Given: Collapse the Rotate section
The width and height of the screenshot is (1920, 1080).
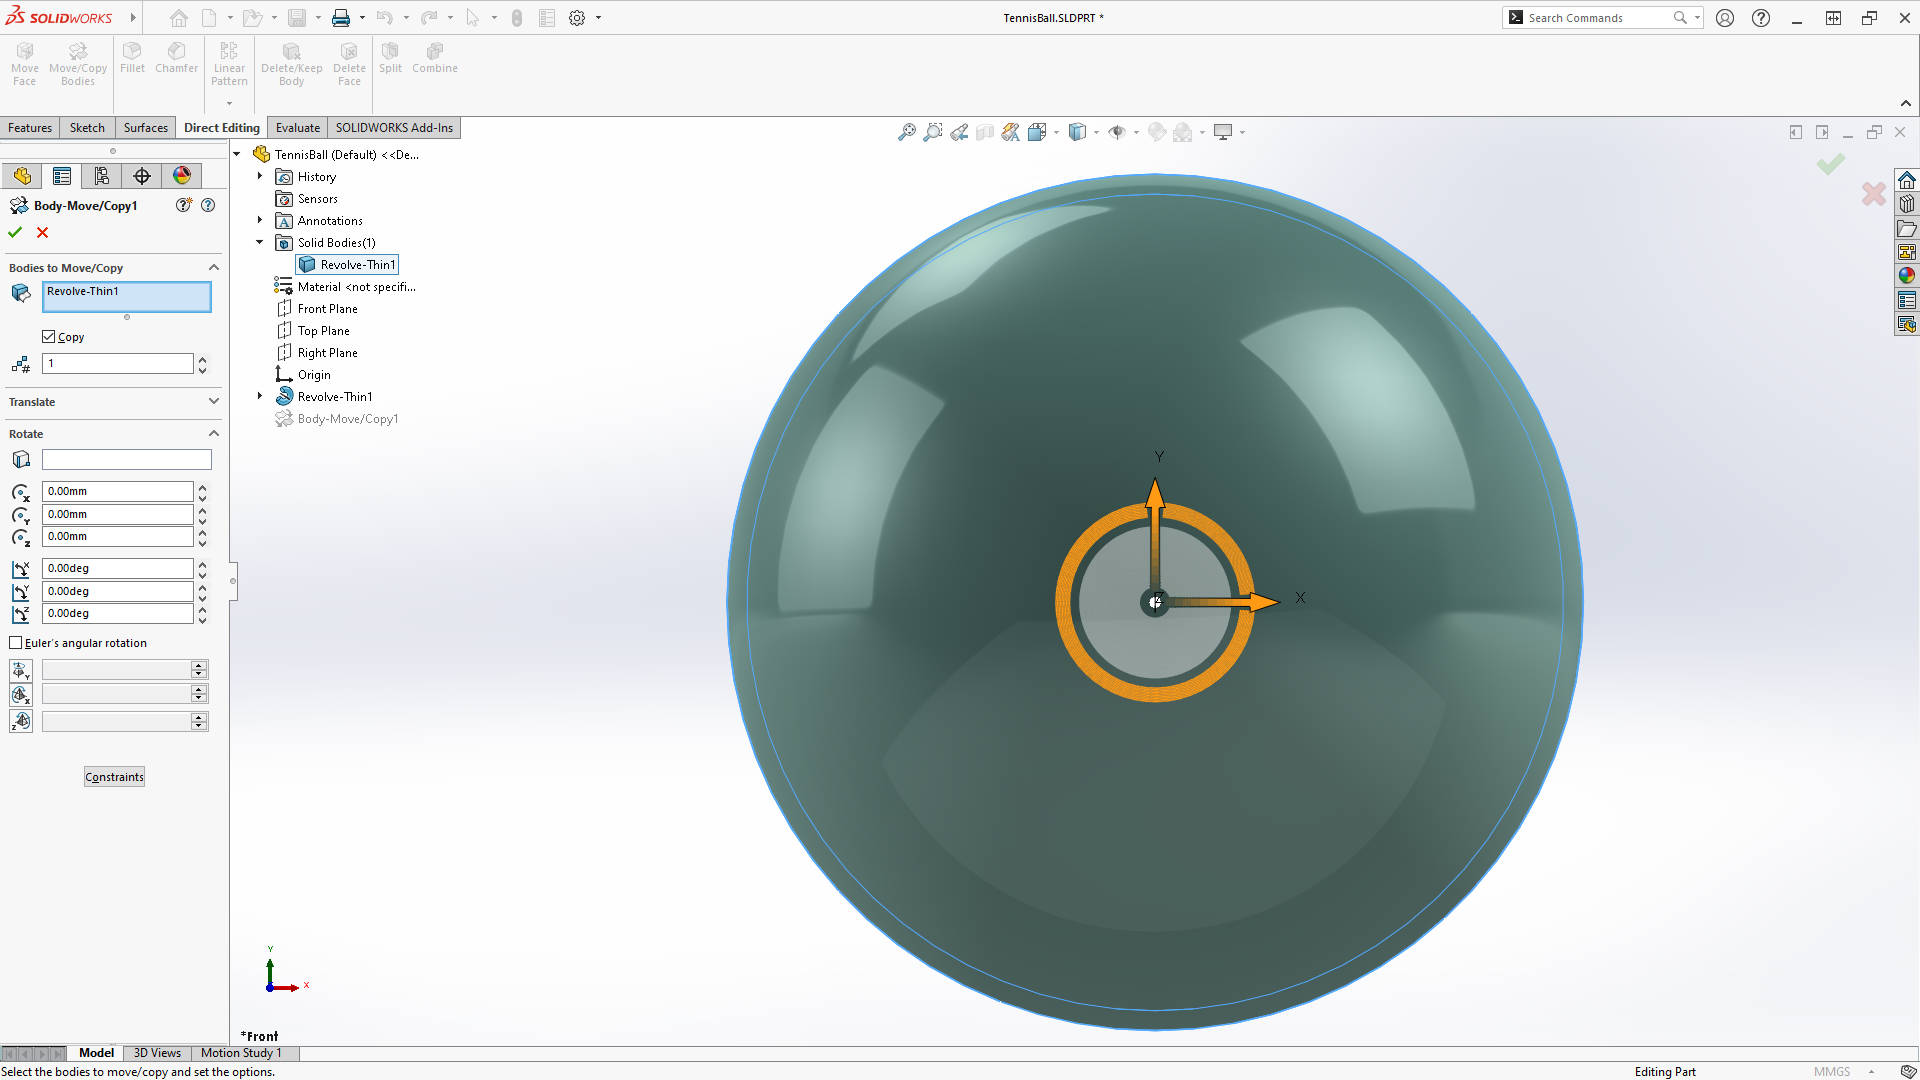Looking at the screenshot, I should pyautogui.click(x=213, y=433).
